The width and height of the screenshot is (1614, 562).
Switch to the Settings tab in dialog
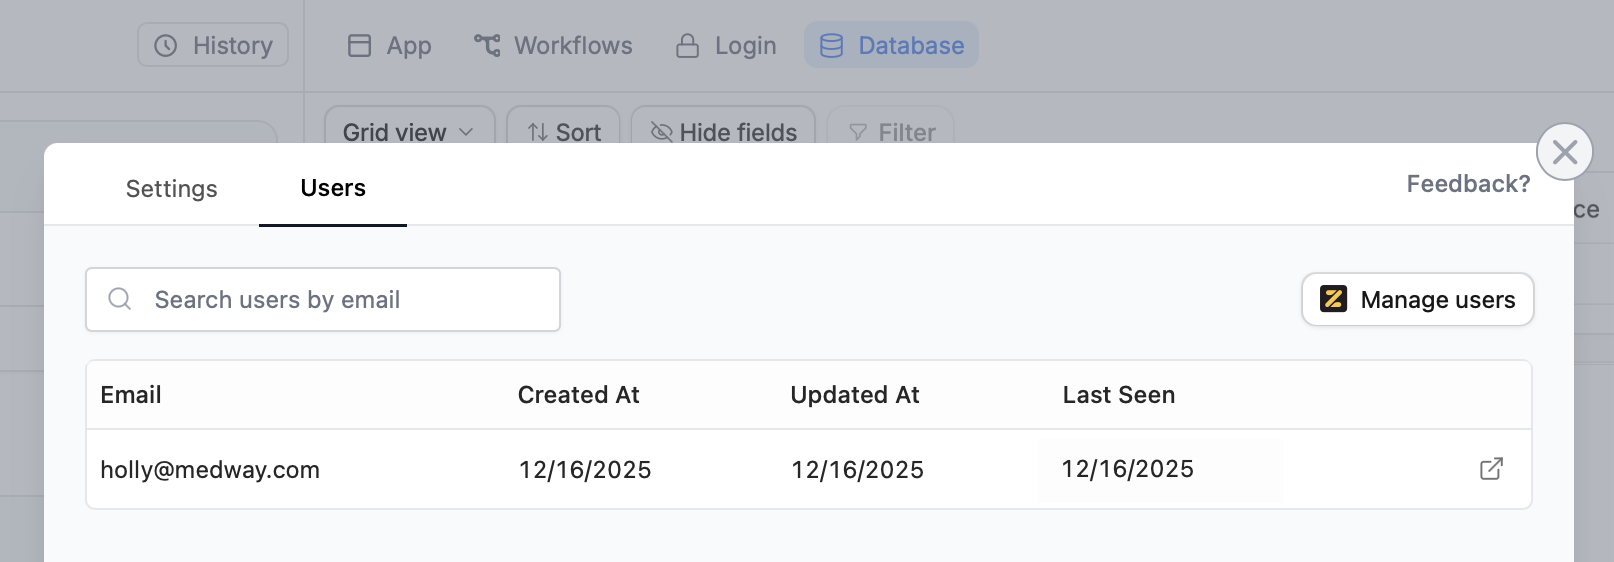(171, 189)
